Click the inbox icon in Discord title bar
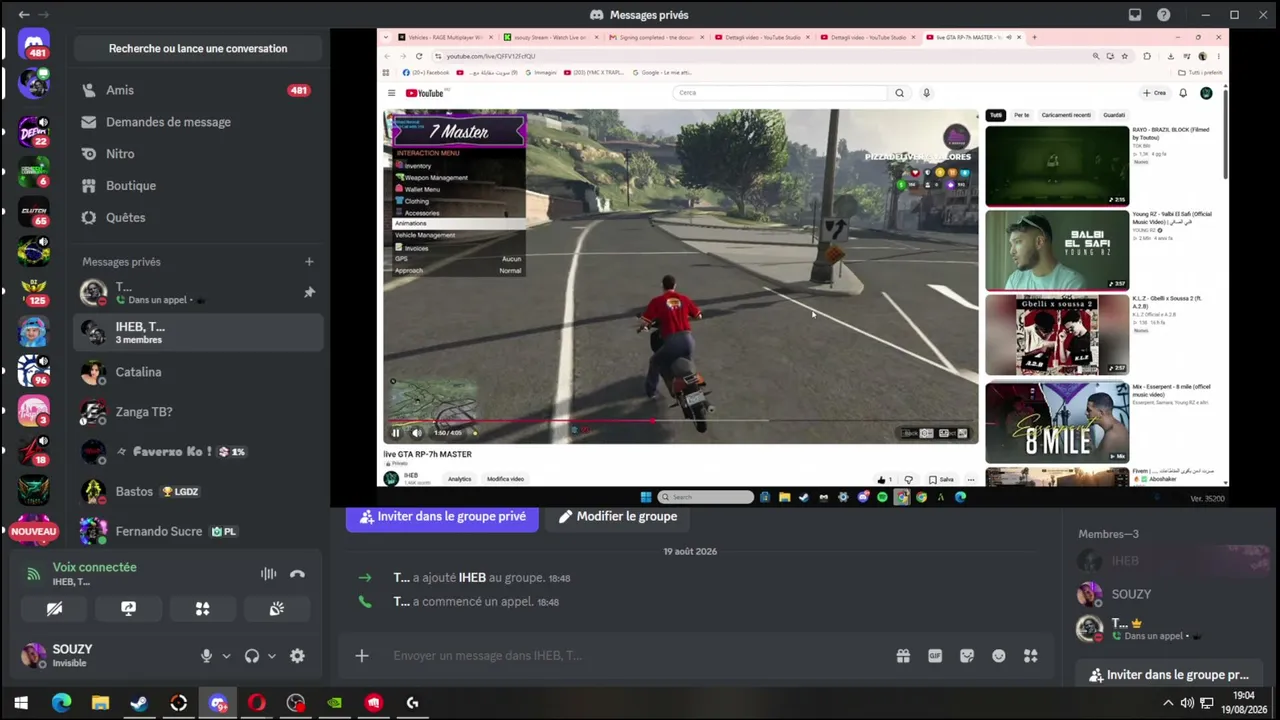This screenshot has height=720, width=1280. (x=1135, y=15)
